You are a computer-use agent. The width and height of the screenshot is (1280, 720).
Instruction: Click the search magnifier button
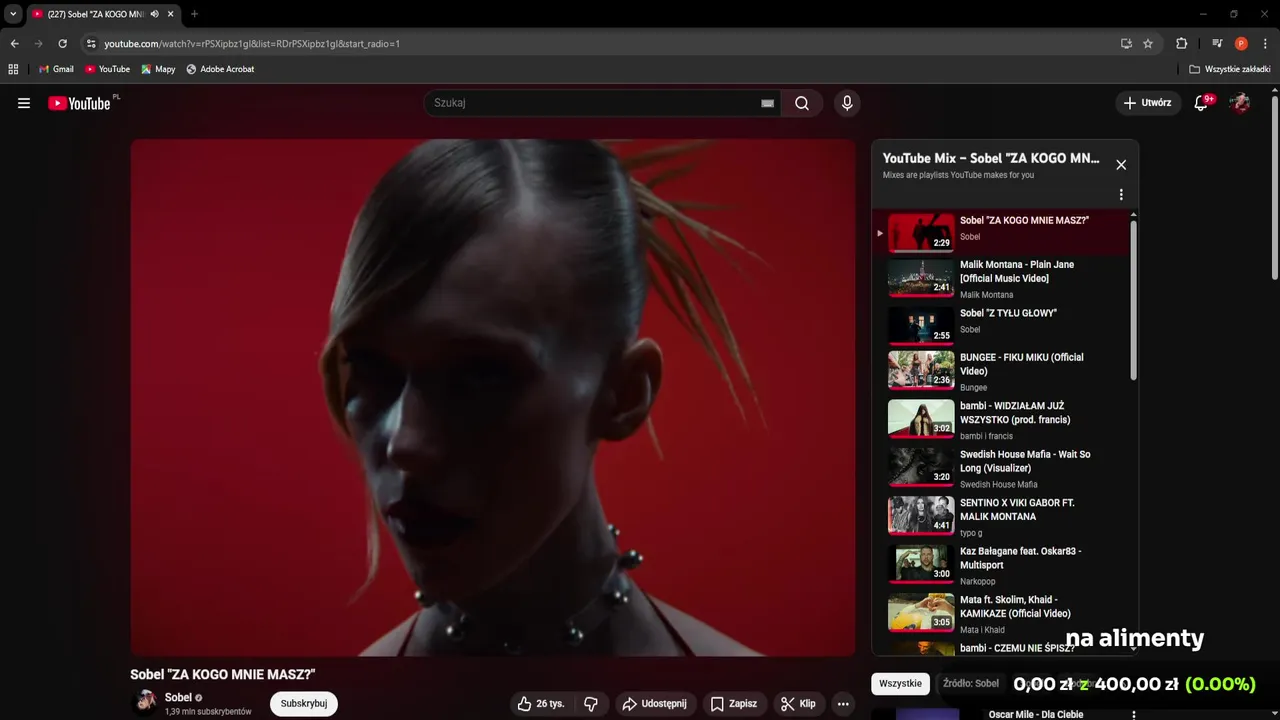coord(802,103)
